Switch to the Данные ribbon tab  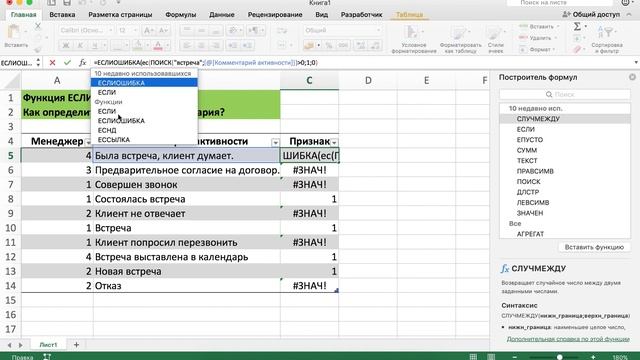click(x=222, y=15)
